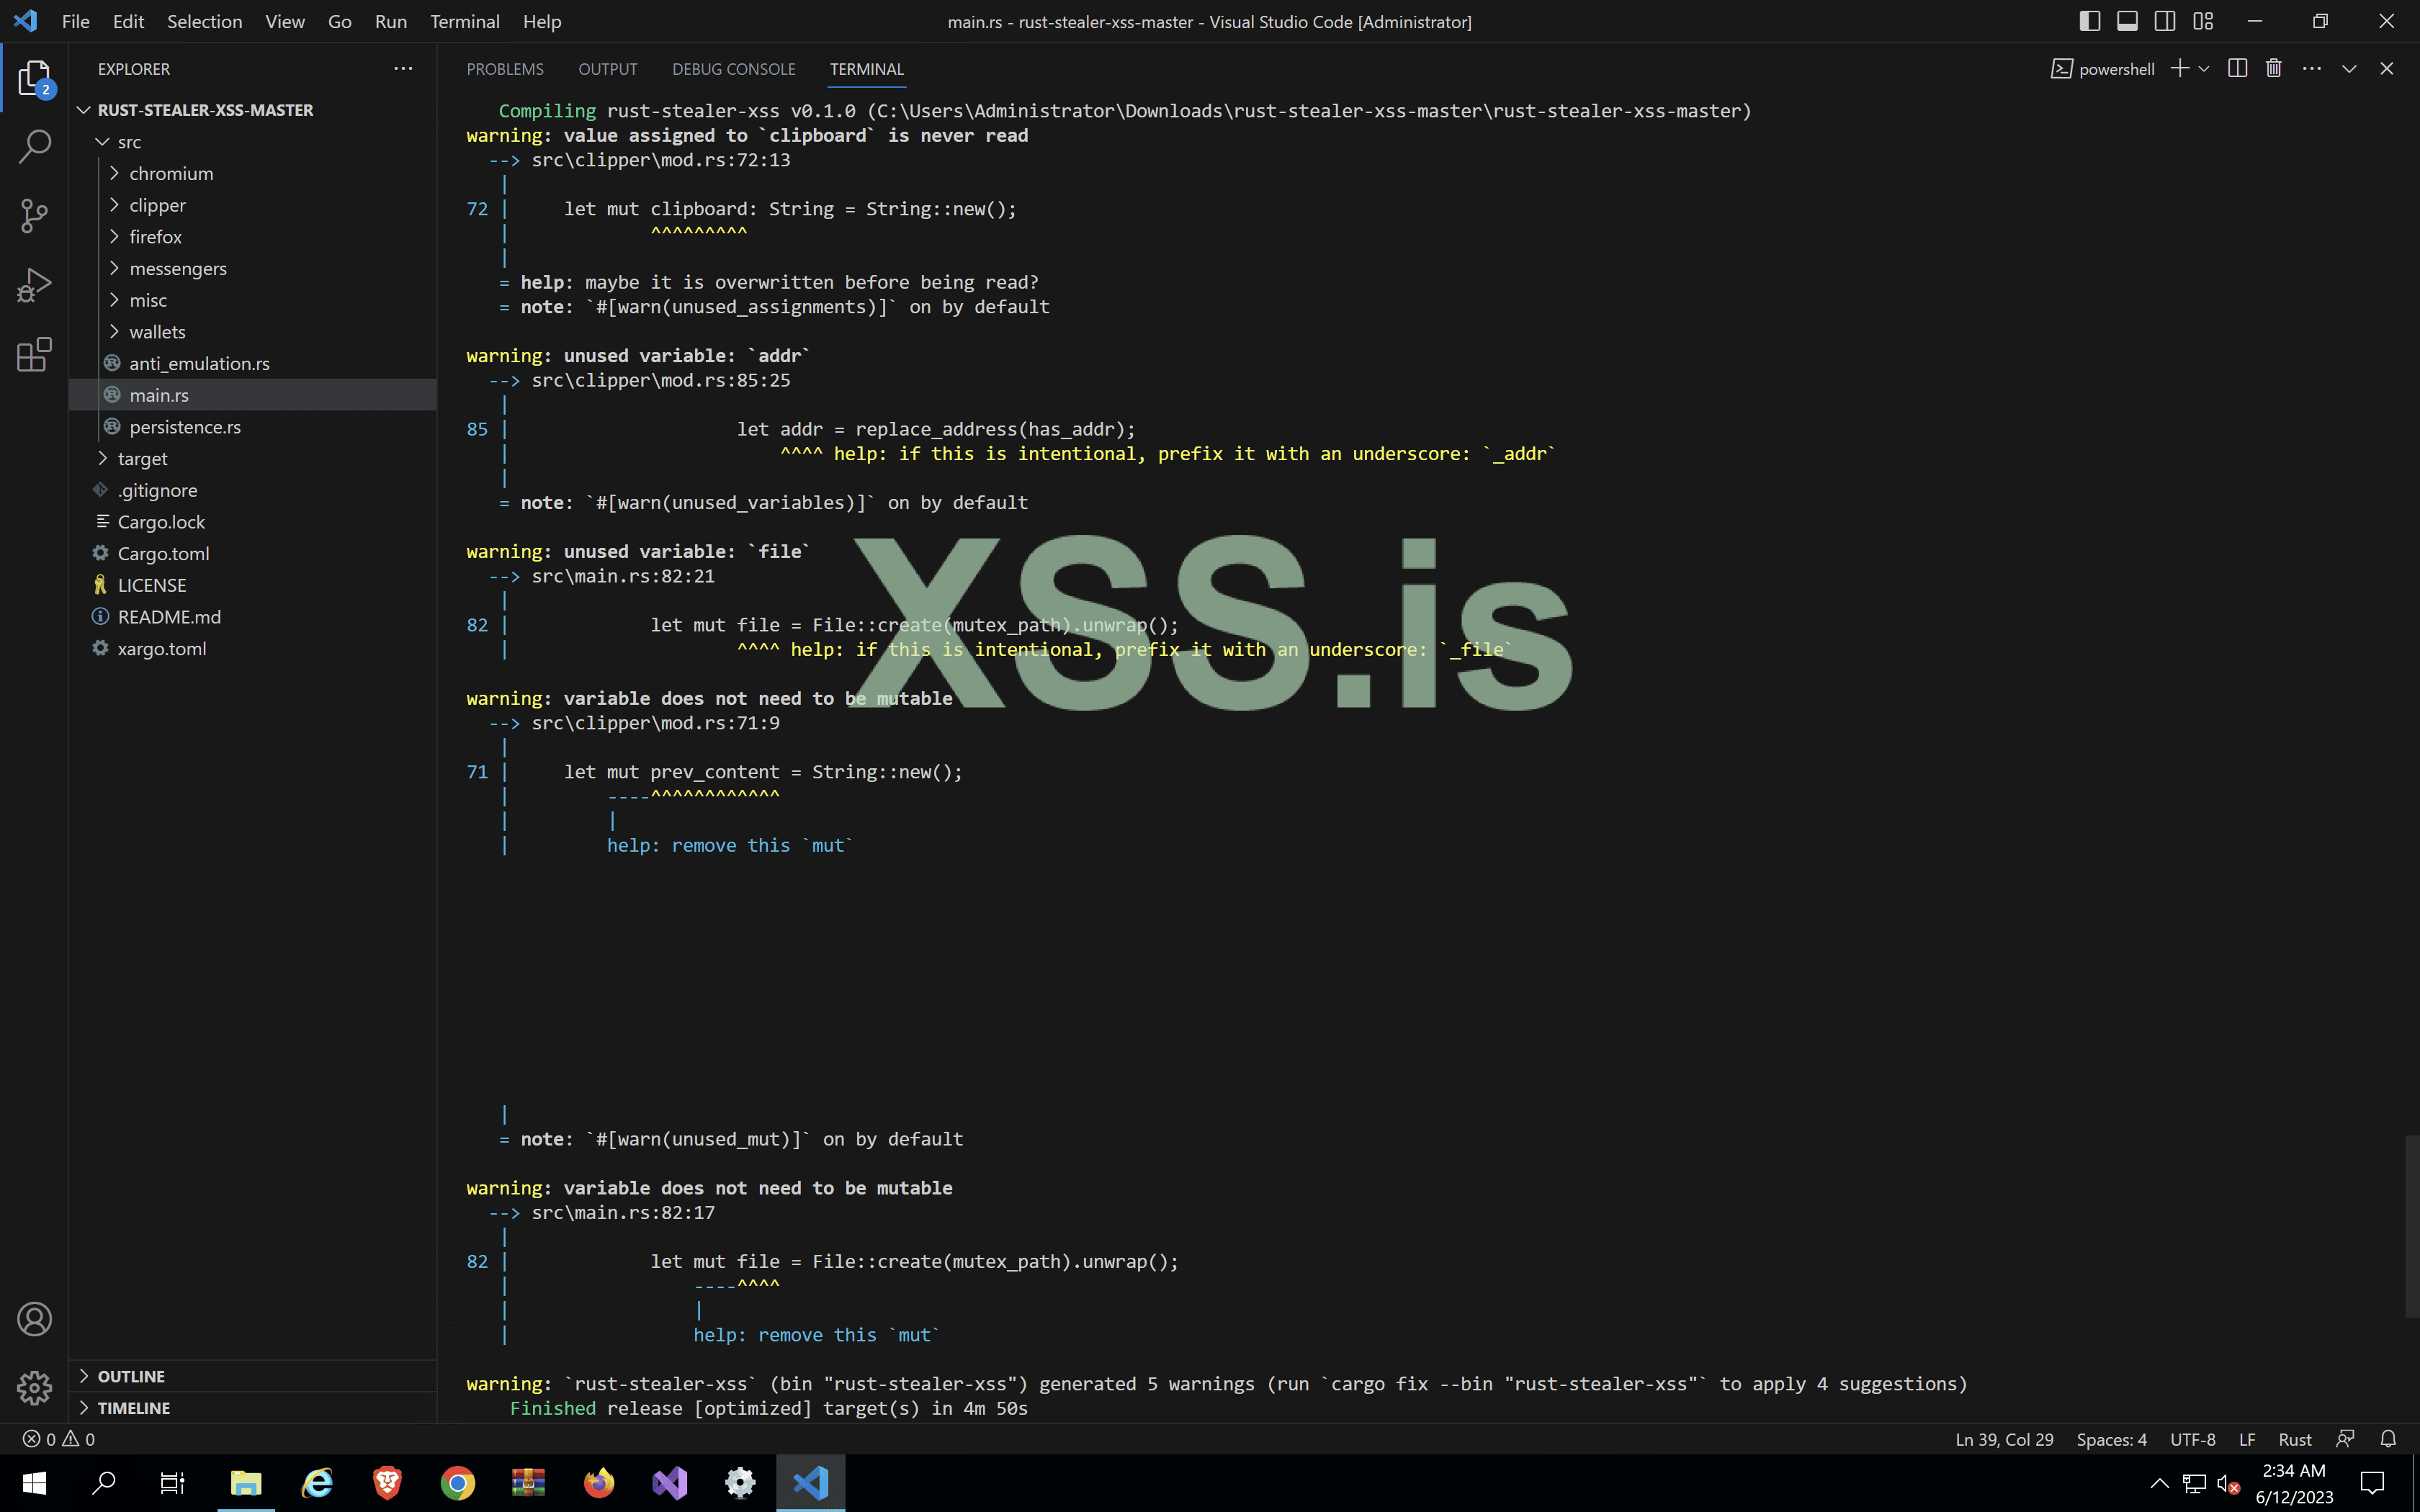The width and height of the screenshot is (2420, 1512).
Task: Toggle the Panel visibility
Action: tap(2126, 20)
